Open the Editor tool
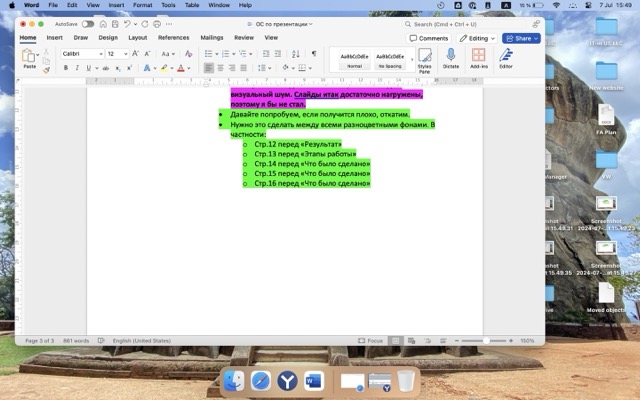 tap(506, 58)
